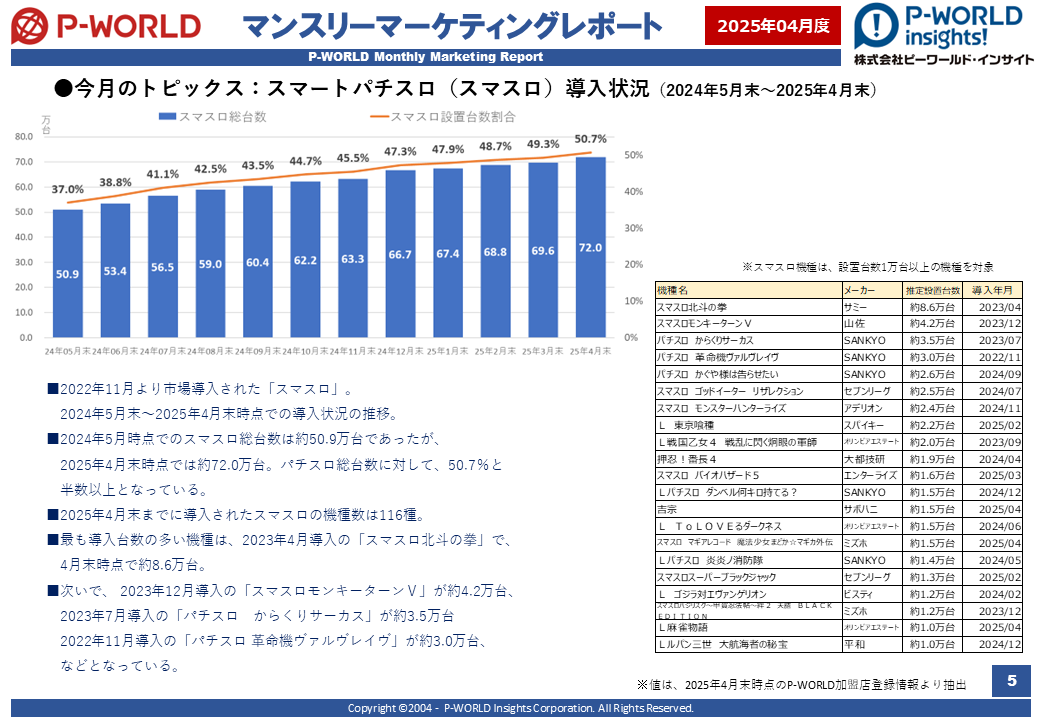The height and width of the screenshot is (720, 1040).
Task: Click the 72.0 bar for 25年4月末
Action: pos(590,247)
